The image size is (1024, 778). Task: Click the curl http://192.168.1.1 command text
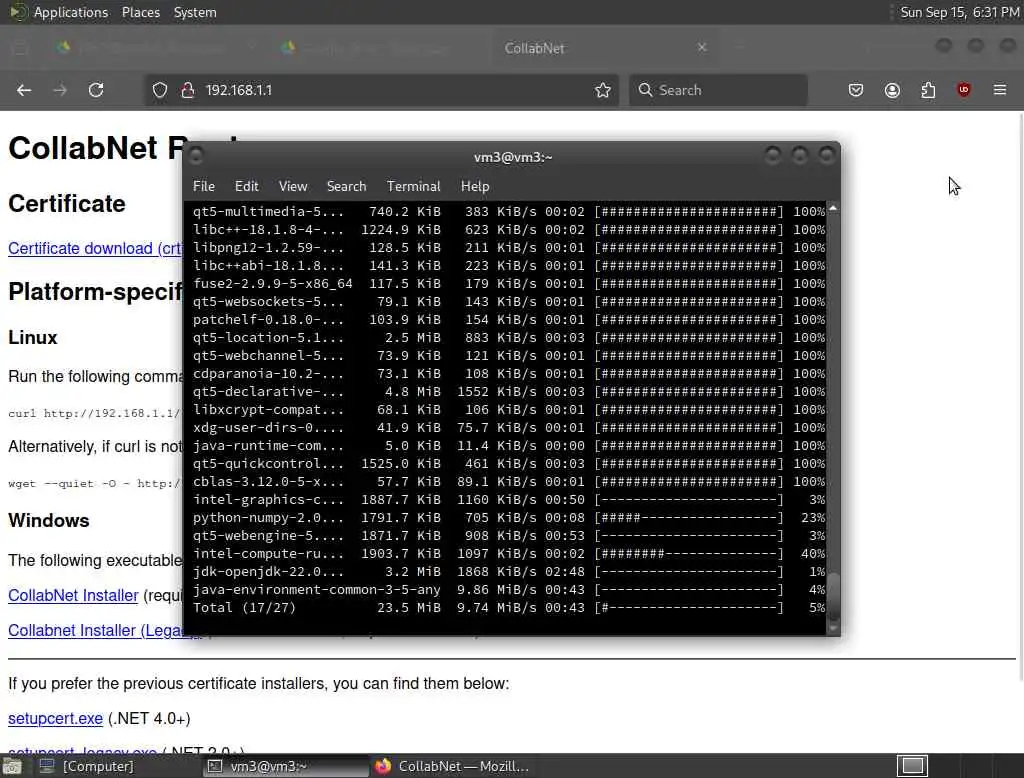tap(95, 413)
